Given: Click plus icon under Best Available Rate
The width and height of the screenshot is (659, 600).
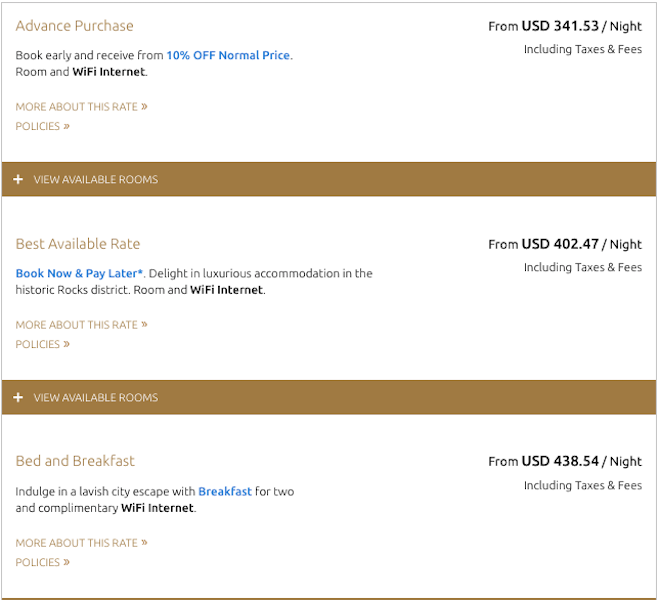Looking at the screenshot, I should [18, 398].
